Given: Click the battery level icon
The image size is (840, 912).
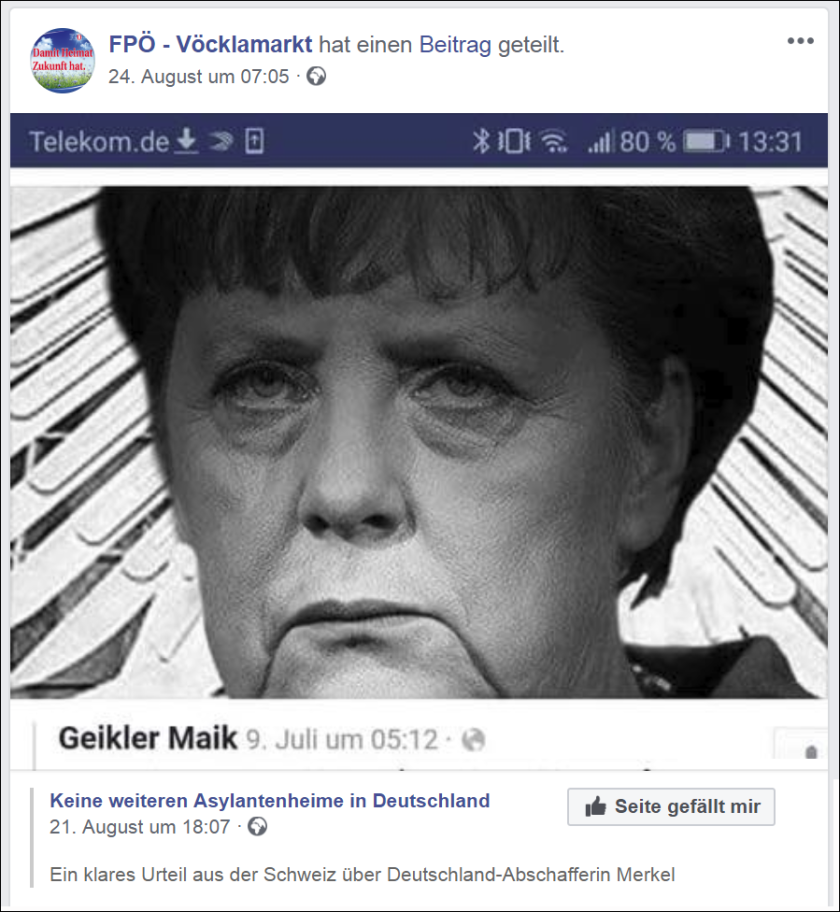Looking at the screenshot, I should click(x=706, y=141).
